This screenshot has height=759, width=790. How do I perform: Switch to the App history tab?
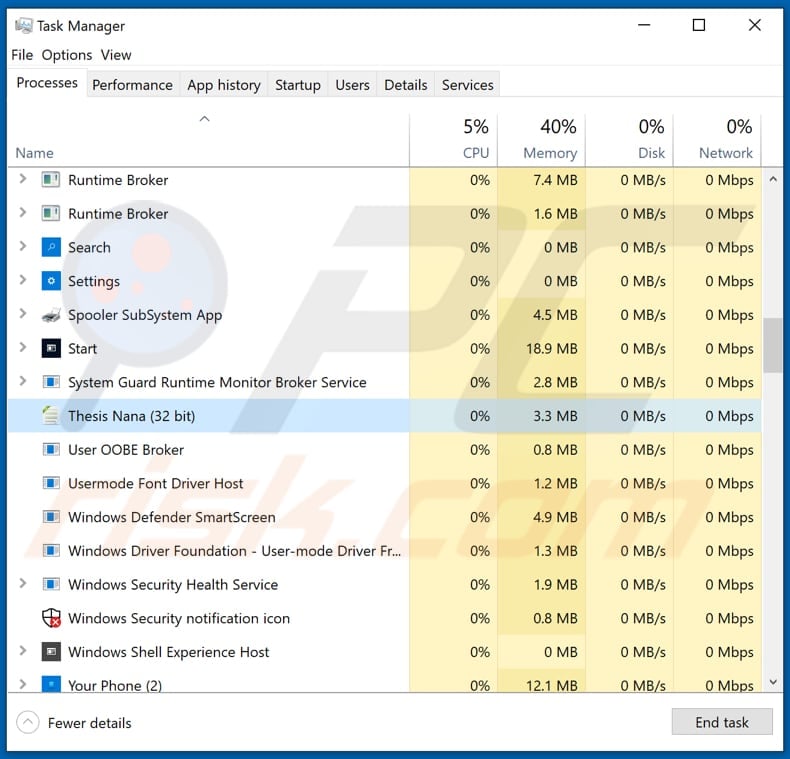click(224, 85)
